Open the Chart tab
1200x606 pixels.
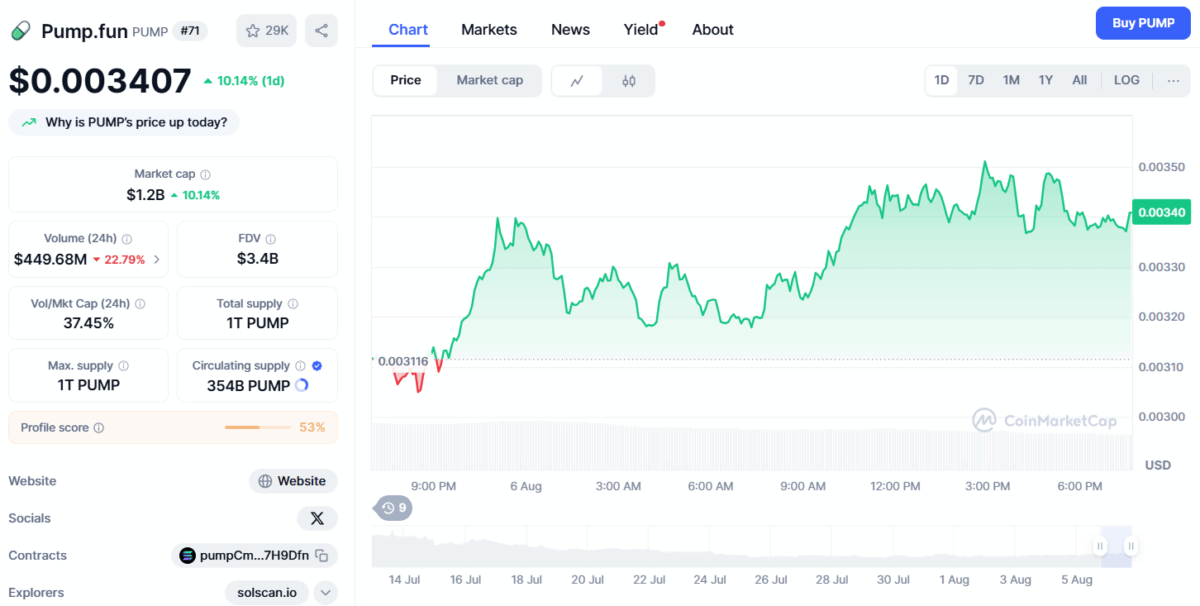pyautogui.click(x=408, y=29)
